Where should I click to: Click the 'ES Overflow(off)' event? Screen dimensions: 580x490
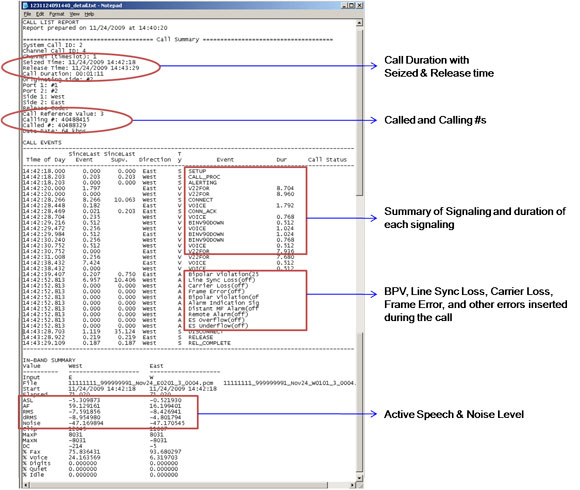pyautogui.click(x=216, y=320)
